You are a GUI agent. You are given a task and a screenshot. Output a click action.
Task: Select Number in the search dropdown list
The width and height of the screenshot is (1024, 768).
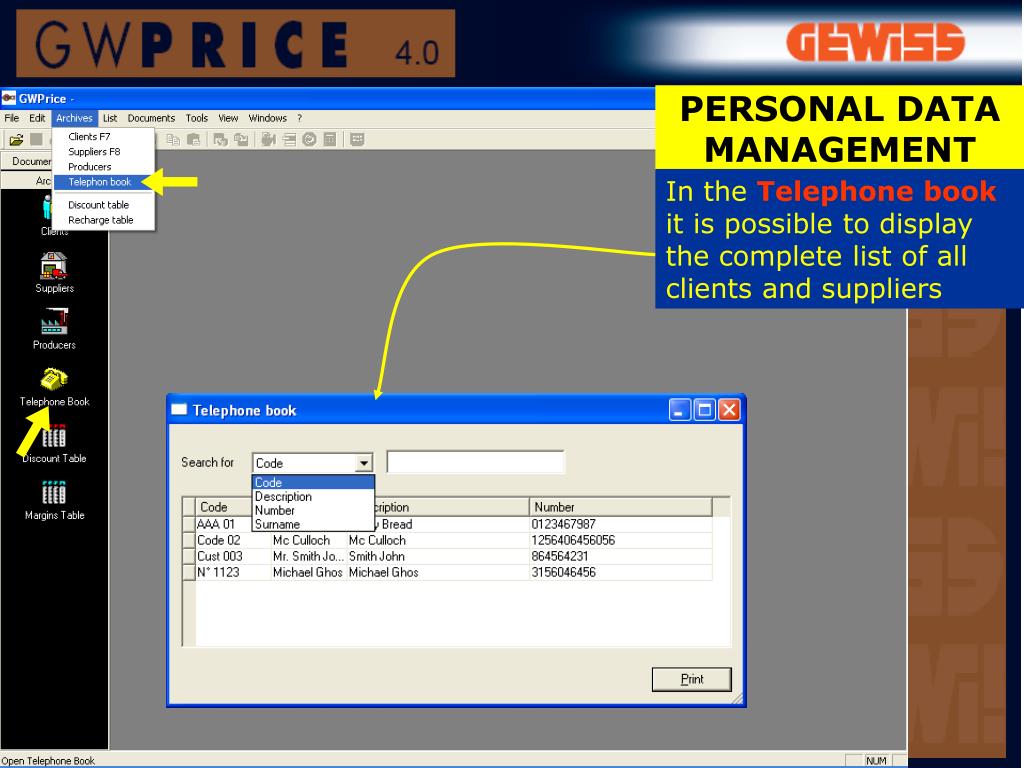[313, 510]
